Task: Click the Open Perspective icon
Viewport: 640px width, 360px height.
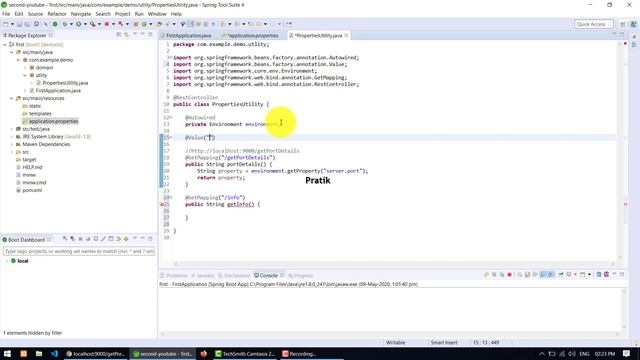Action: 622,24
